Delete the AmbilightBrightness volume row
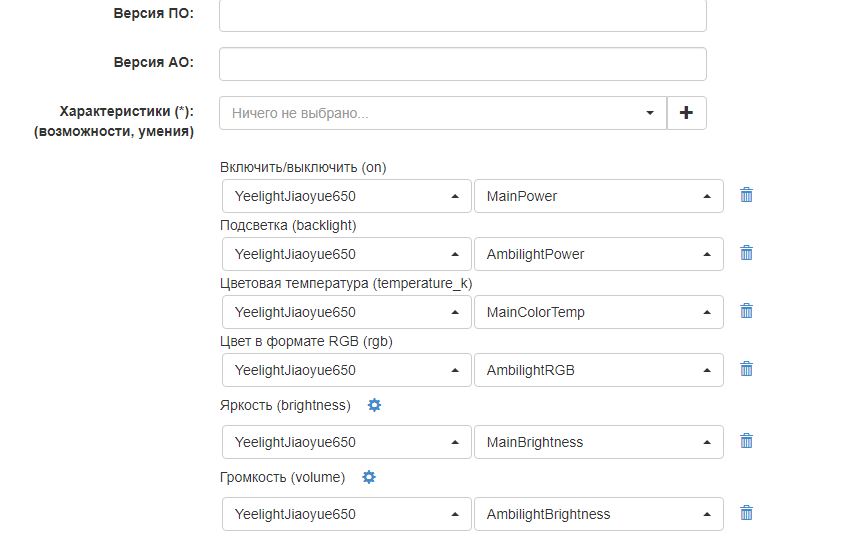This screenshot has height=560, width=857. (x=746, y=513)
